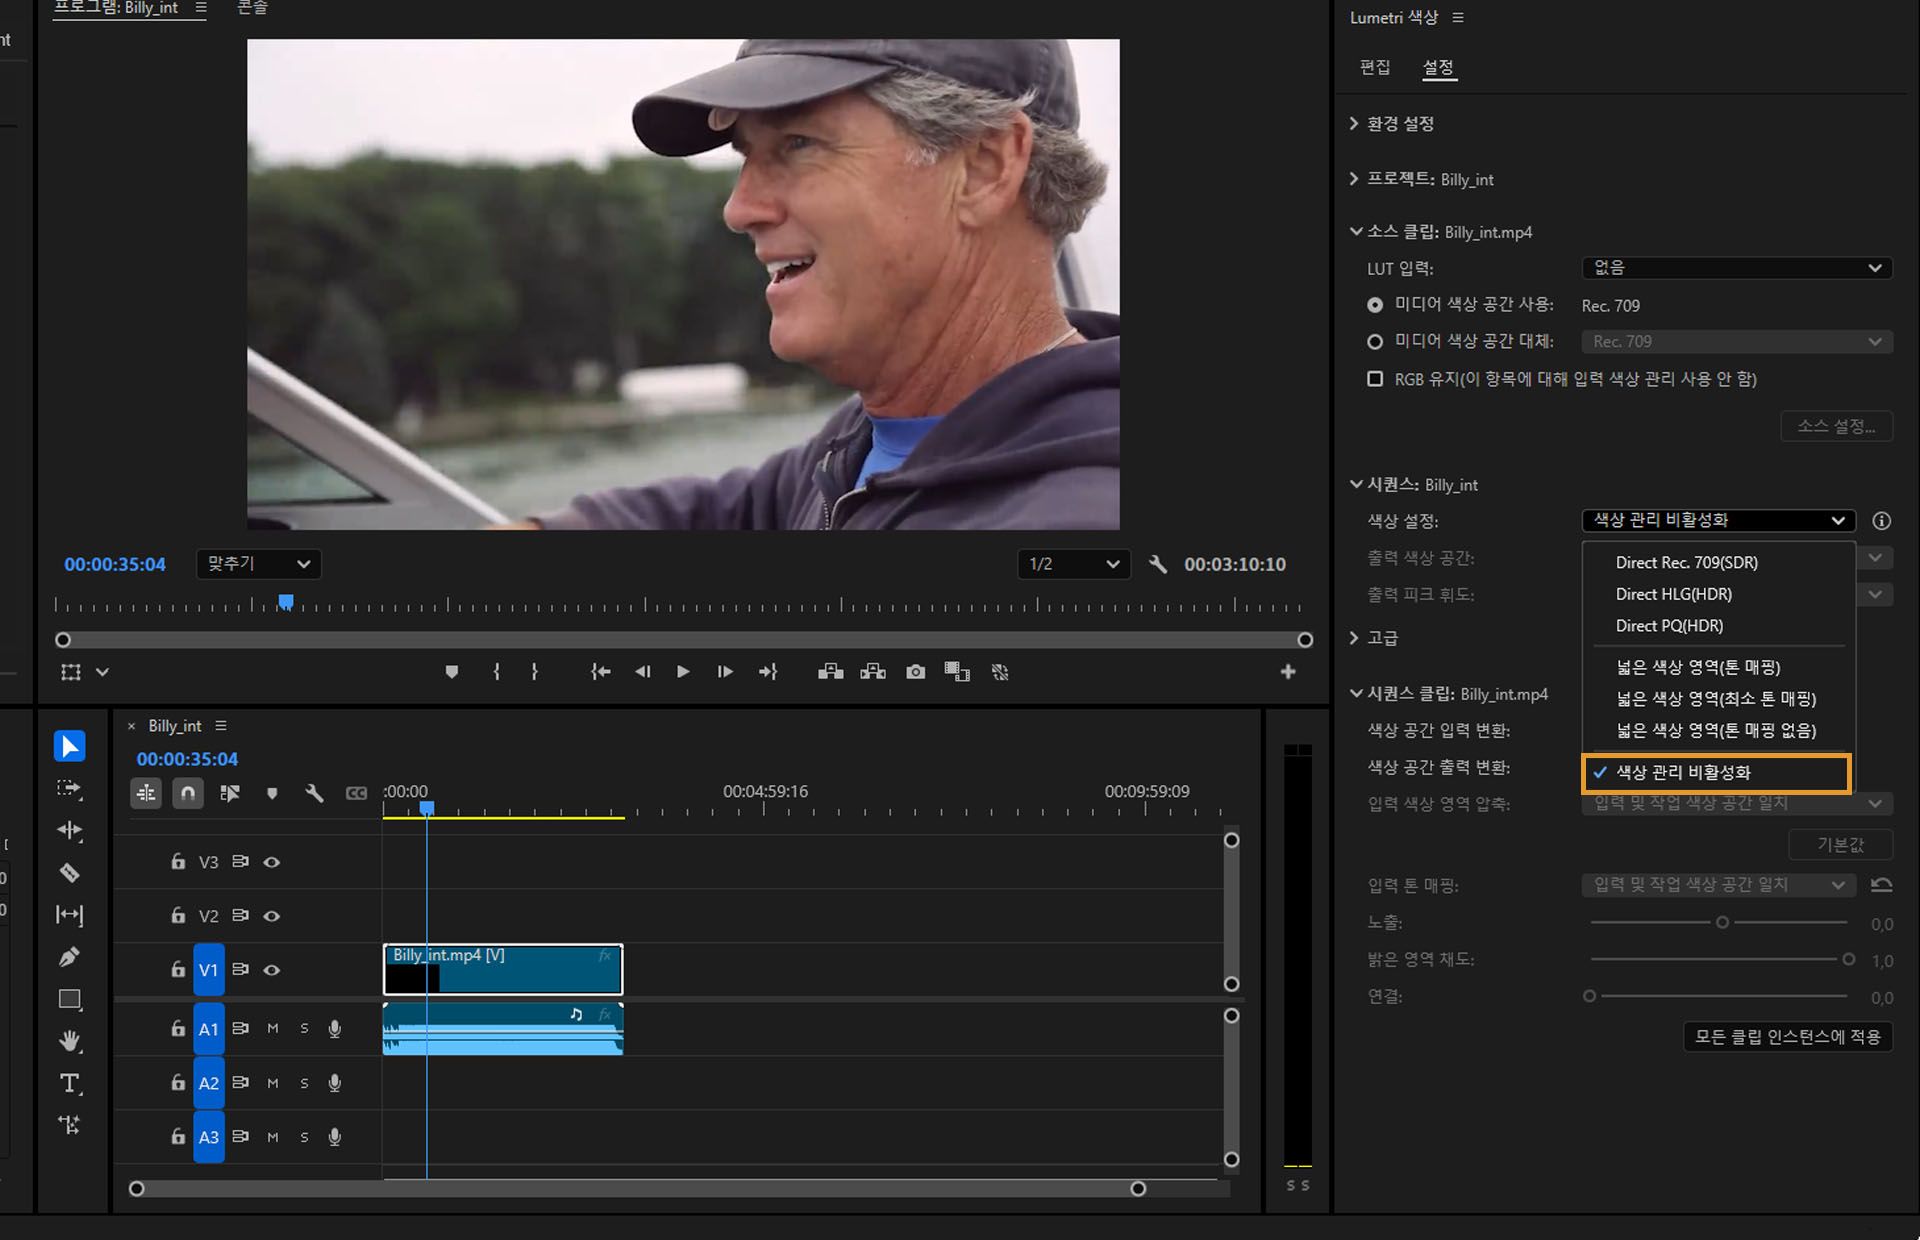
Task: Switch to the 편집 tab
Action: 1375,67
